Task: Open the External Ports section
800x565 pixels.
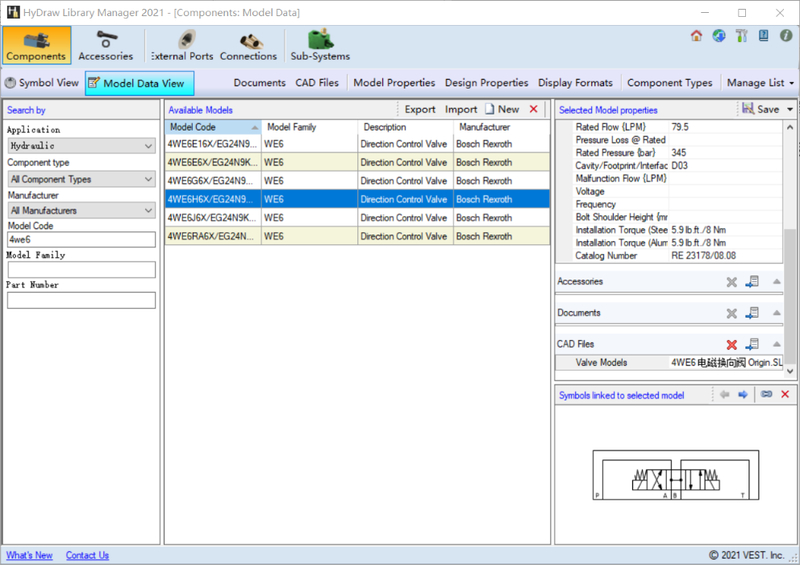Action: [182, 45]
